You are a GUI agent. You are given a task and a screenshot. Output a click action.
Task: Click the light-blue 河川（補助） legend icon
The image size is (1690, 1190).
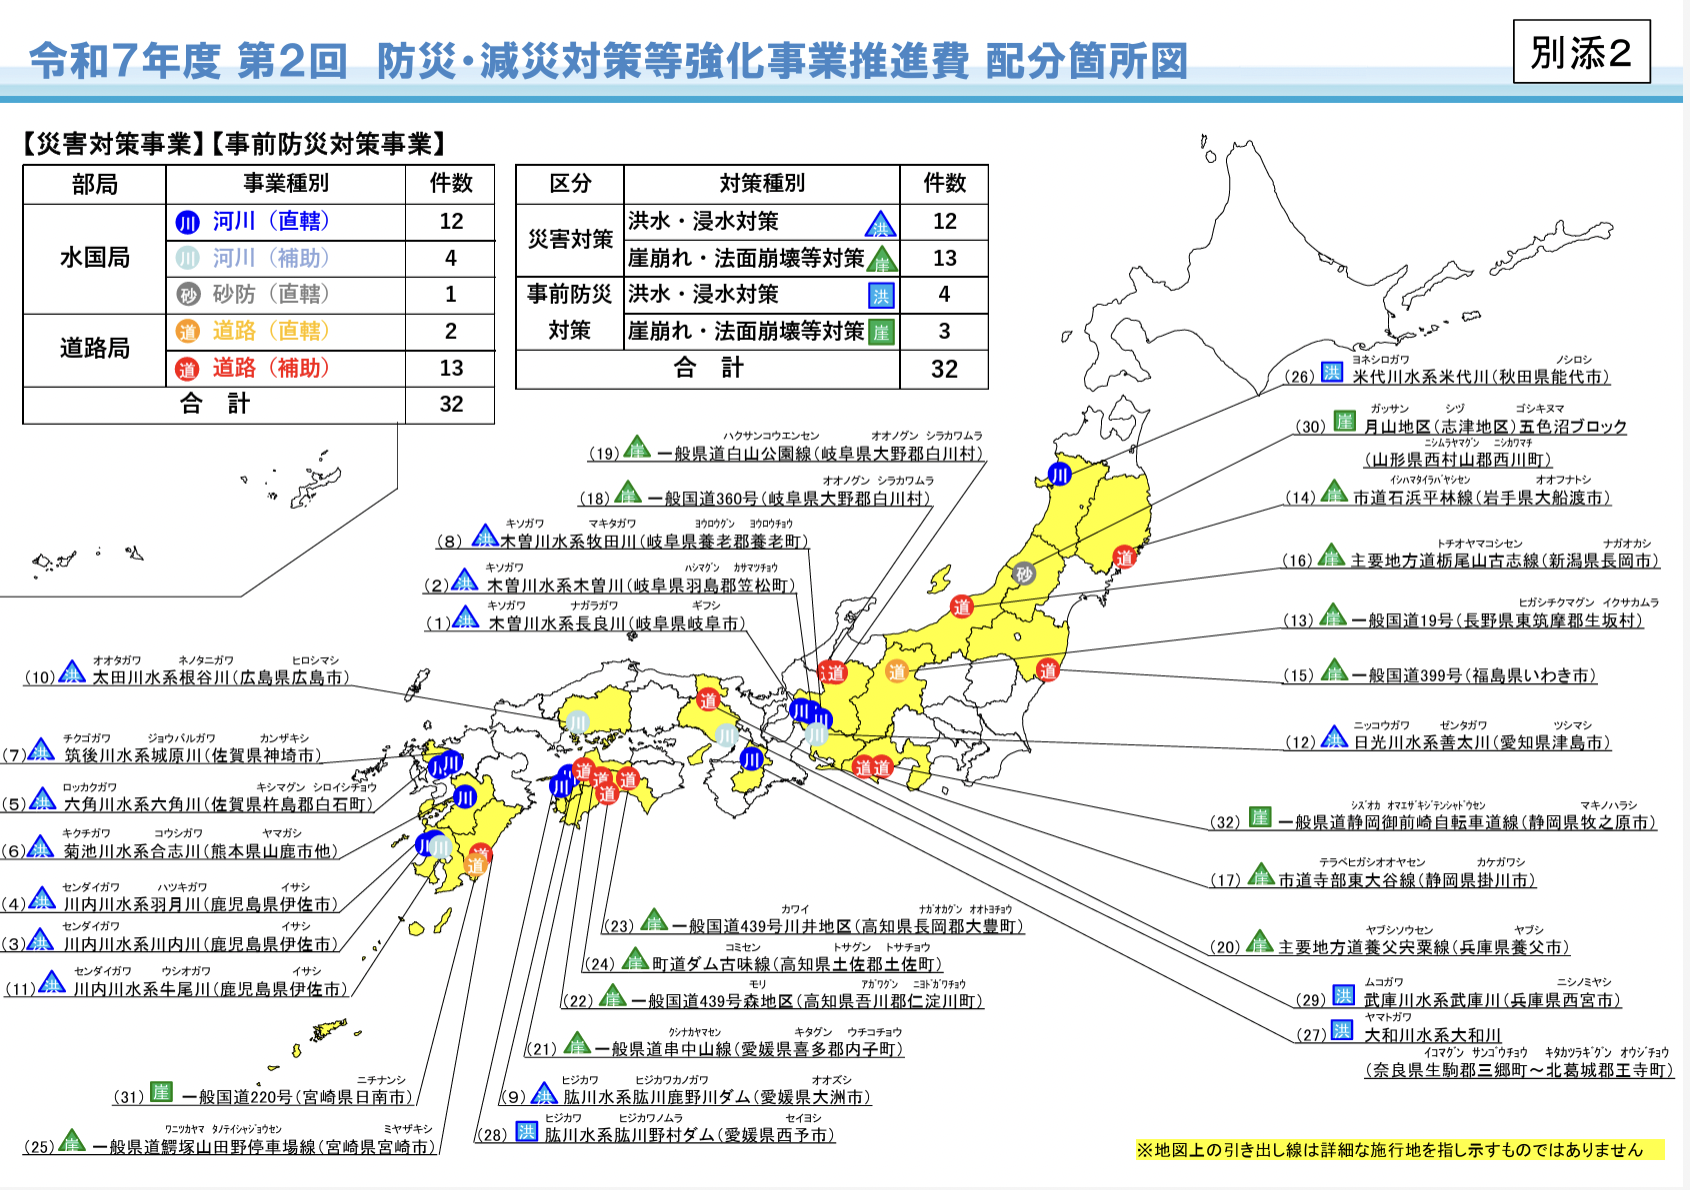pos(187,258)
